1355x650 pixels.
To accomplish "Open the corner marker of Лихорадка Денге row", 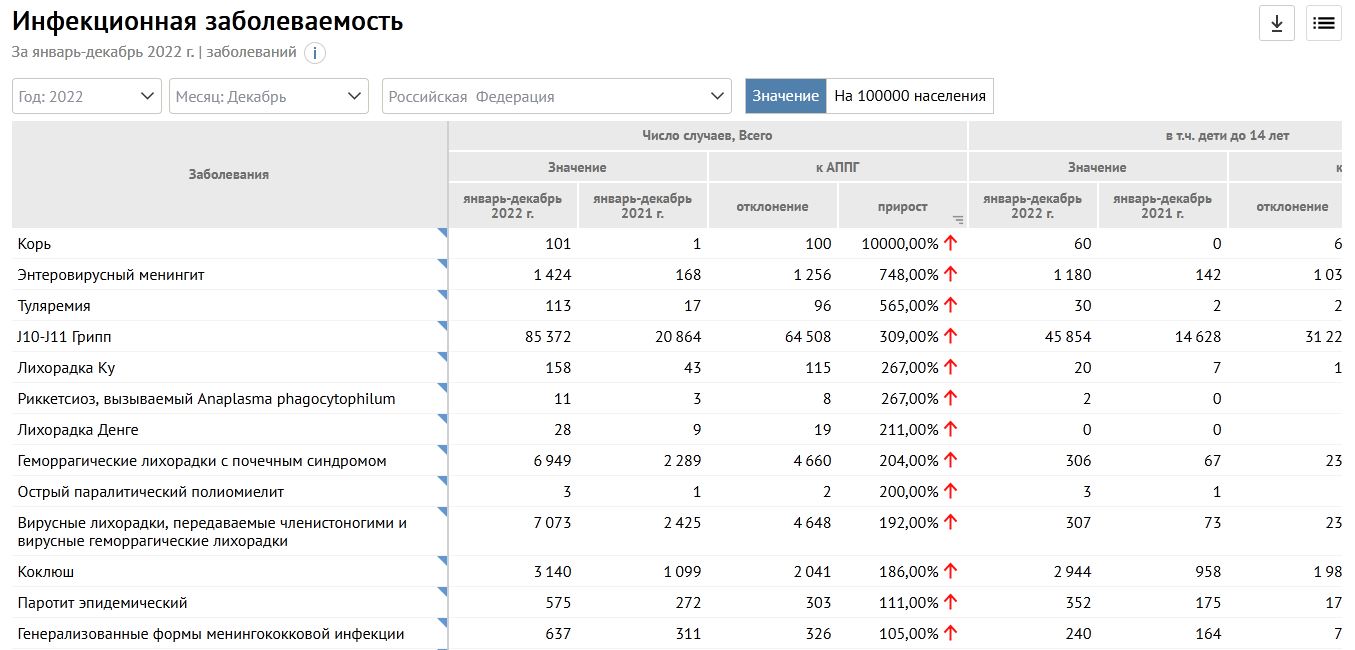I will (x=442, y=420).
